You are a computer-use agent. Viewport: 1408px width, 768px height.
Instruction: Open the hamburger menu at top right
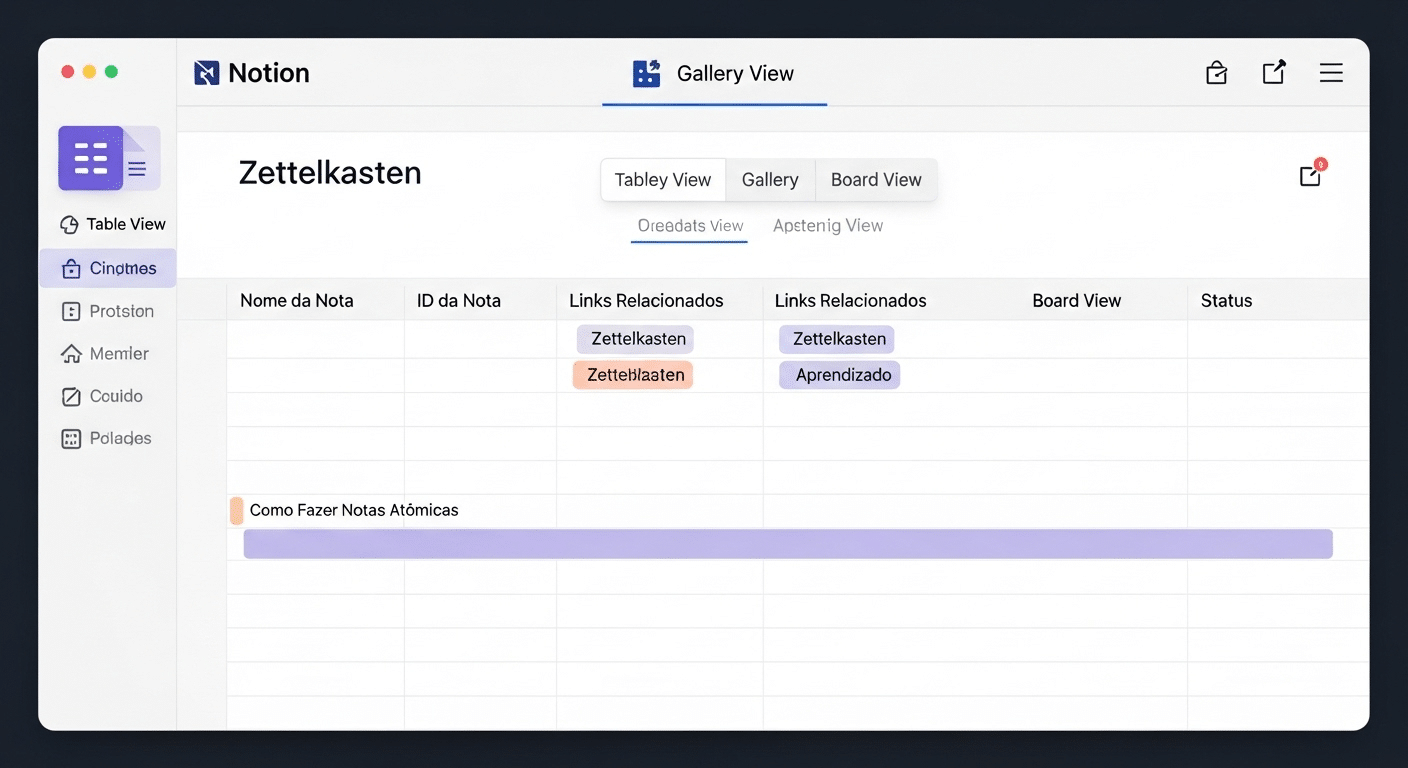[x=1331, y=72]
